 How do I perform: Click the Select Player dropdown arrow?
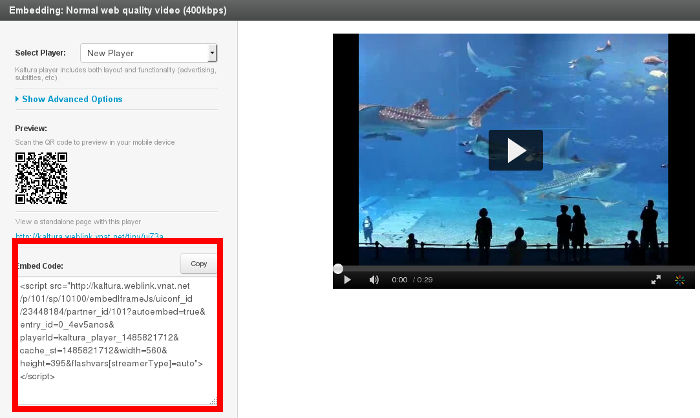[x=212, y=53]
